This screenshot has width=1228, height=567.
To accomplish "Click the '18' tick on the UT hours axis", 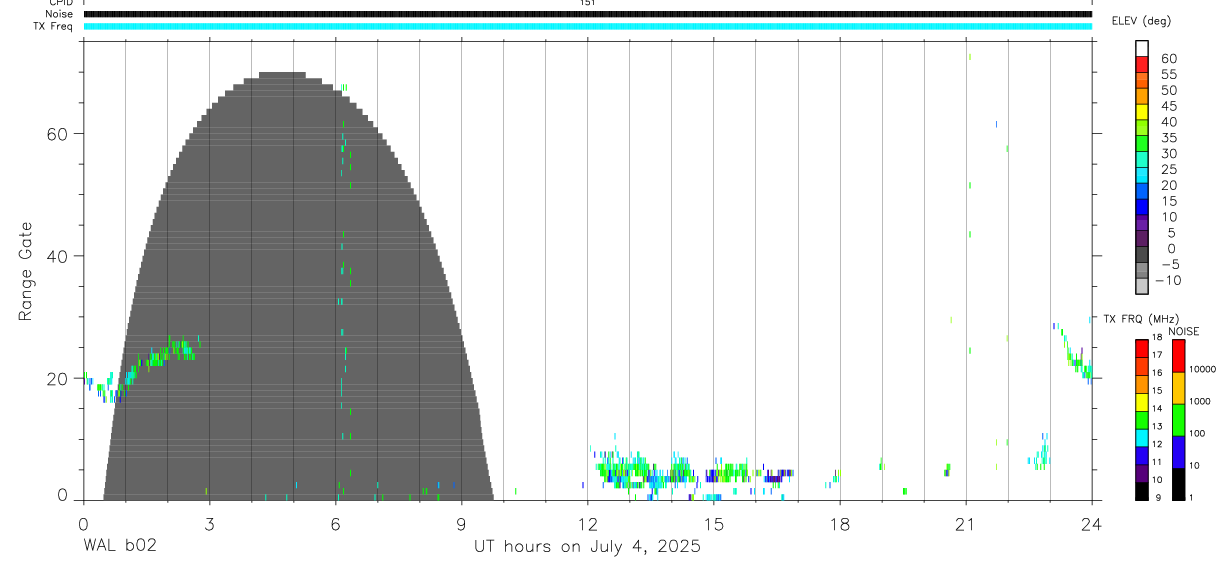I will [x=839, y=523].
